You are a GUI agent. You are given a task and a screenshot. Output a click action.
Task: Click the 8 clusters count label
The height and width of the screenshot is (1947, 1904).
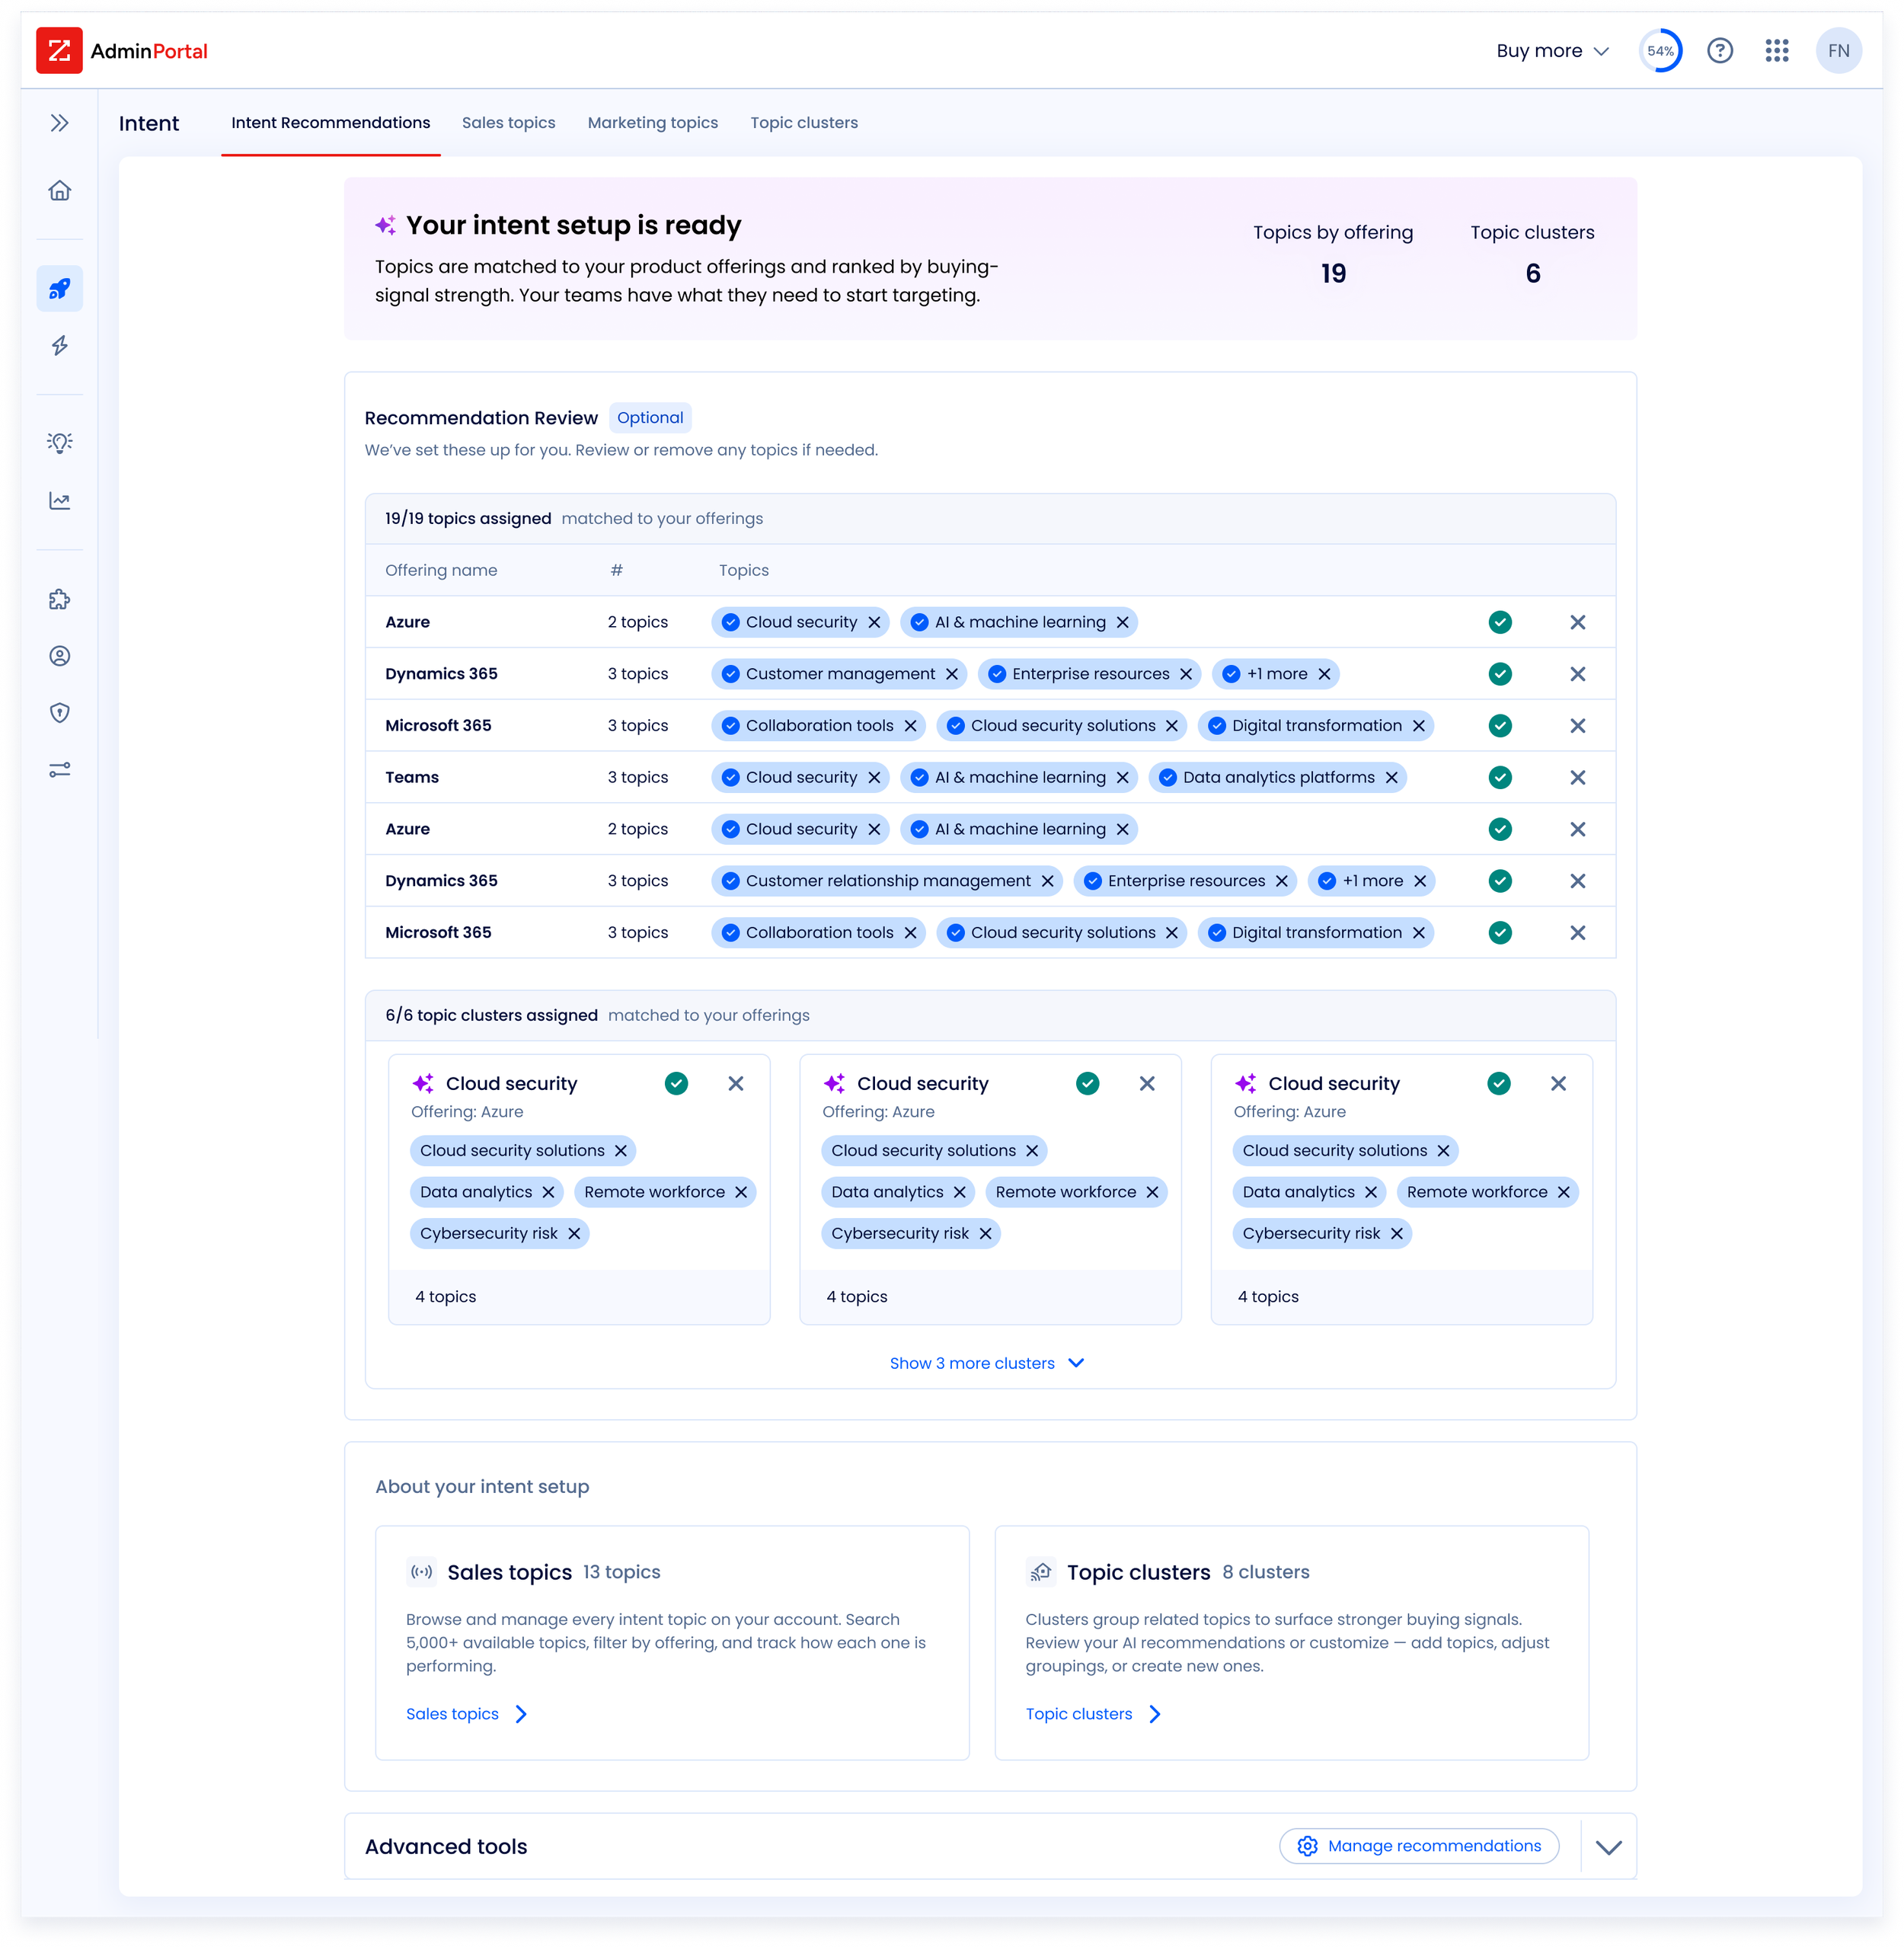[1266, 1572]
